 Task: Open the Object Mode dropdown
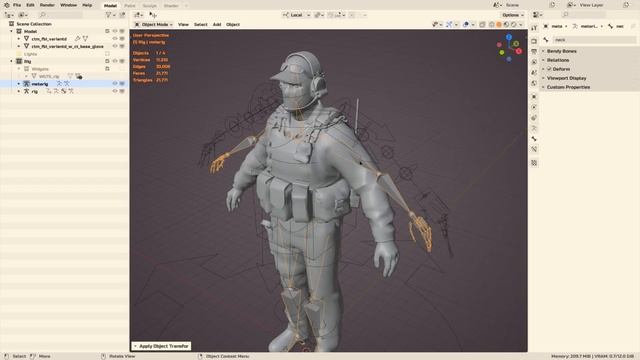(154, 24)
